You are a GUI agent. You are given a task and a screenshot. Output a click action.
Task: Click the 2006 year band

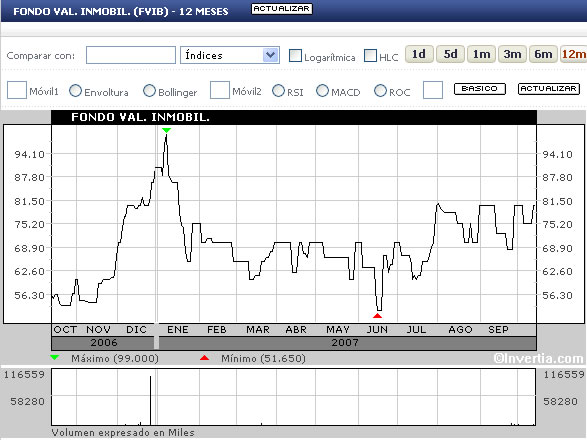(x=104, y=343)
